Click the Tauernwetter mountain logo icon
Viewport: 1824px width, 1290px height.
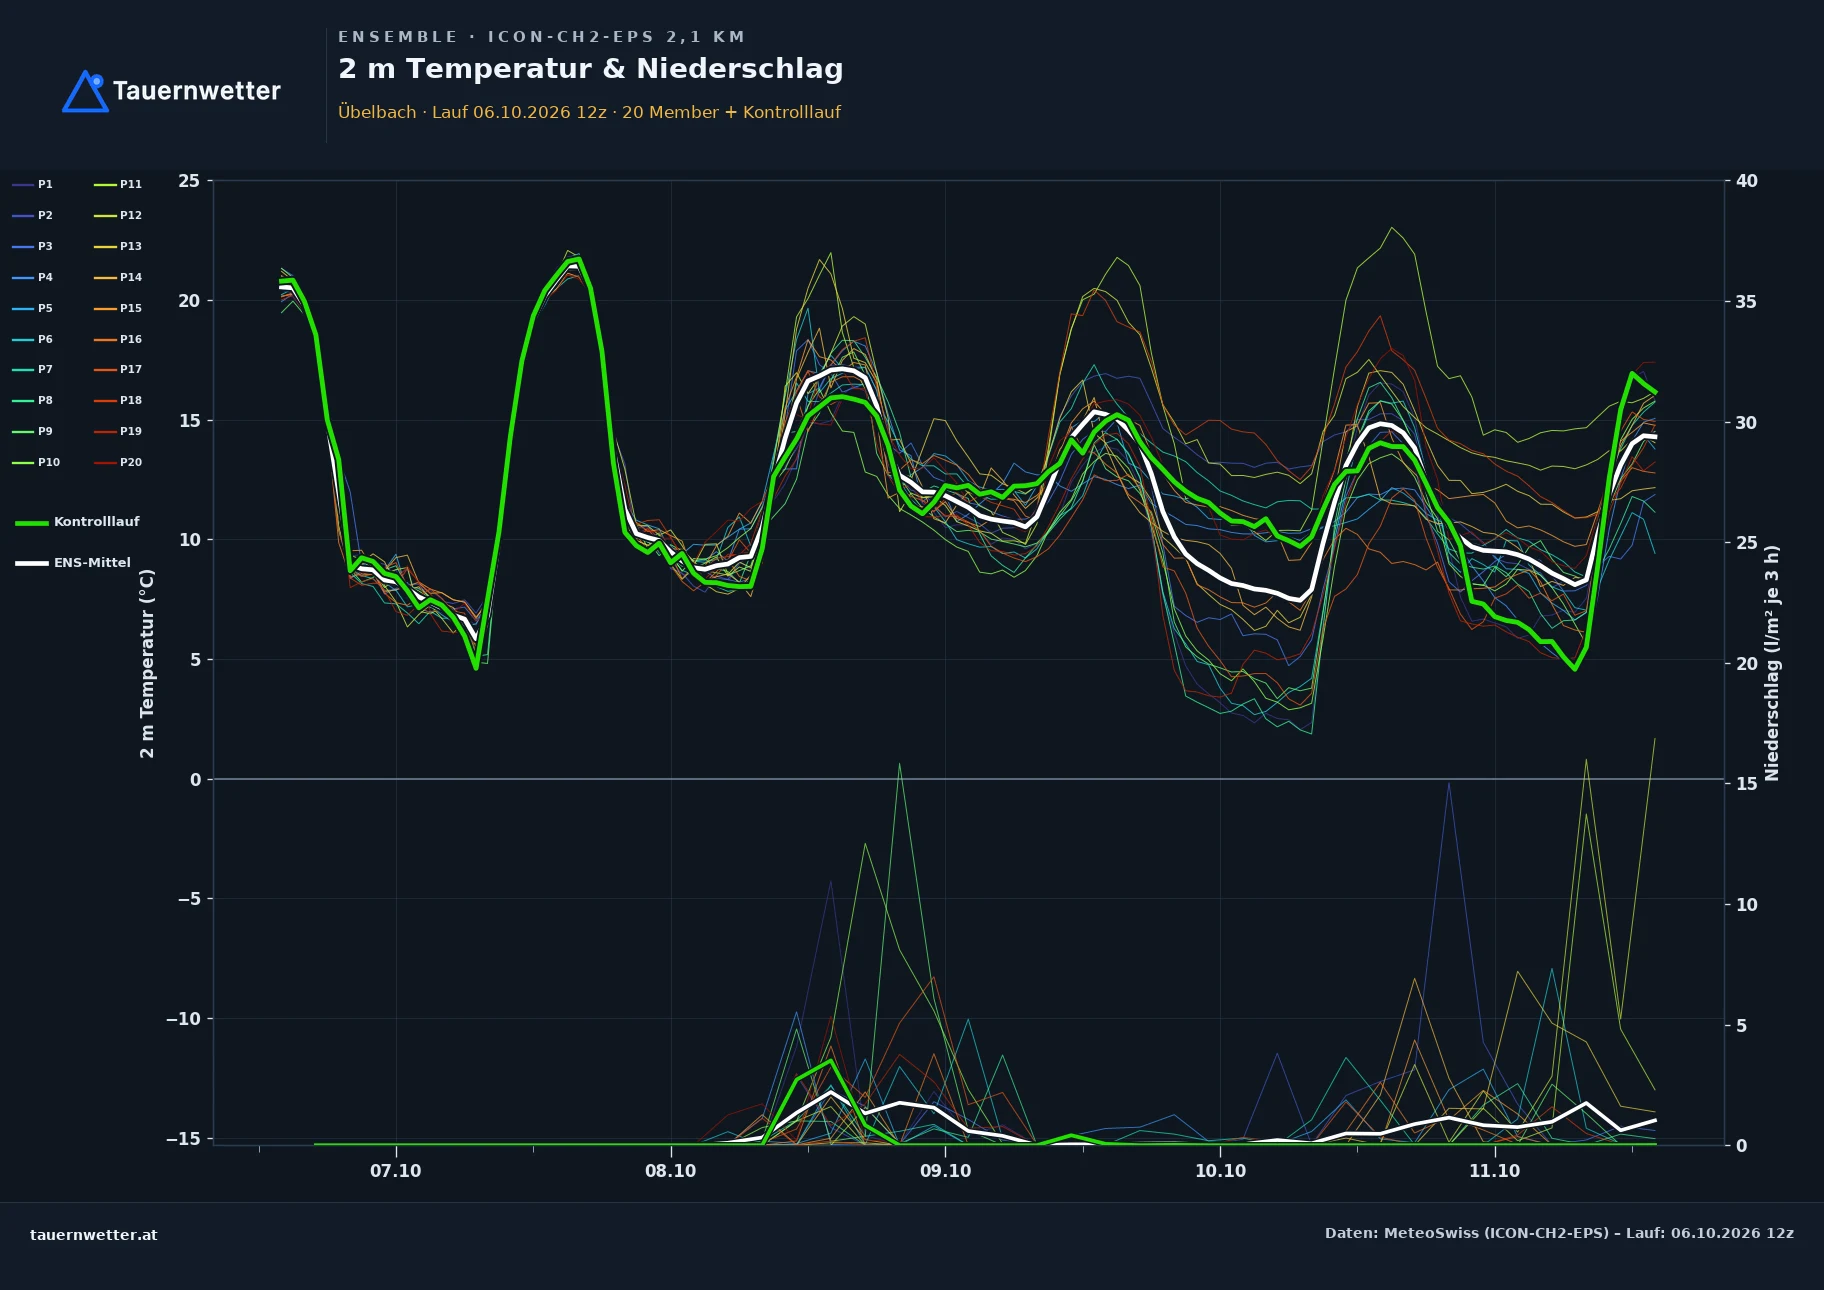click(85, 91)
